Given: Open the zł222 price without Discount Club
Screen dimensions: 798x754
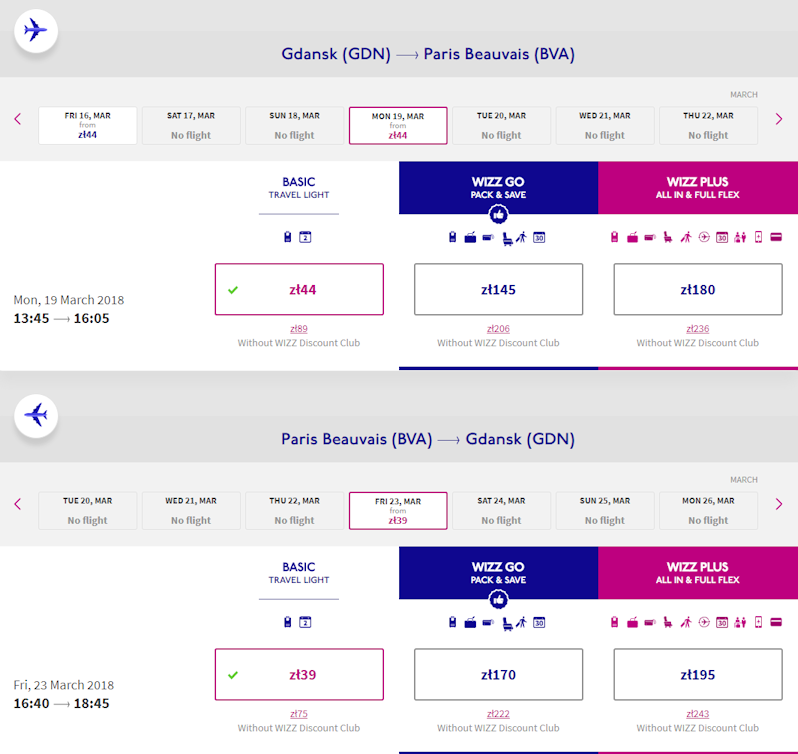Looking at the screenshot, I should point(498,714).
